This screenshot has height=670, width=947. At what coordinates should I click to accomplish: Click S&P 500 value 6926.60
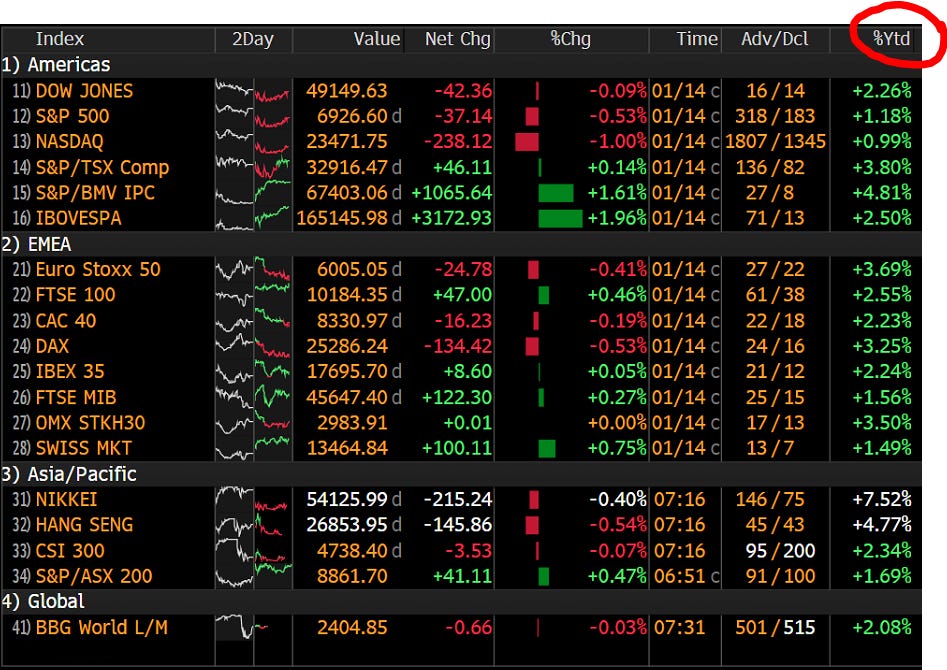coord(352,116)
